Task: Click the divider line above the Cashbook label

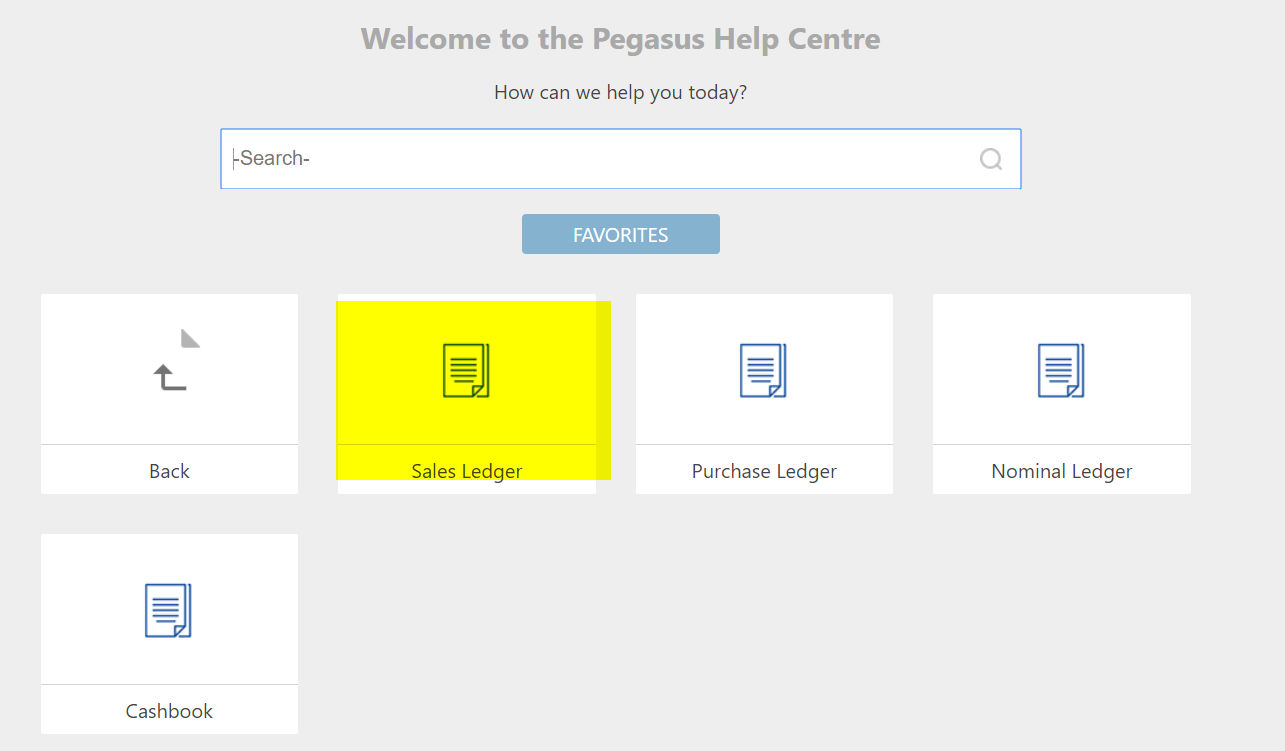Action: pyautogui.click(x=169, y=684)
